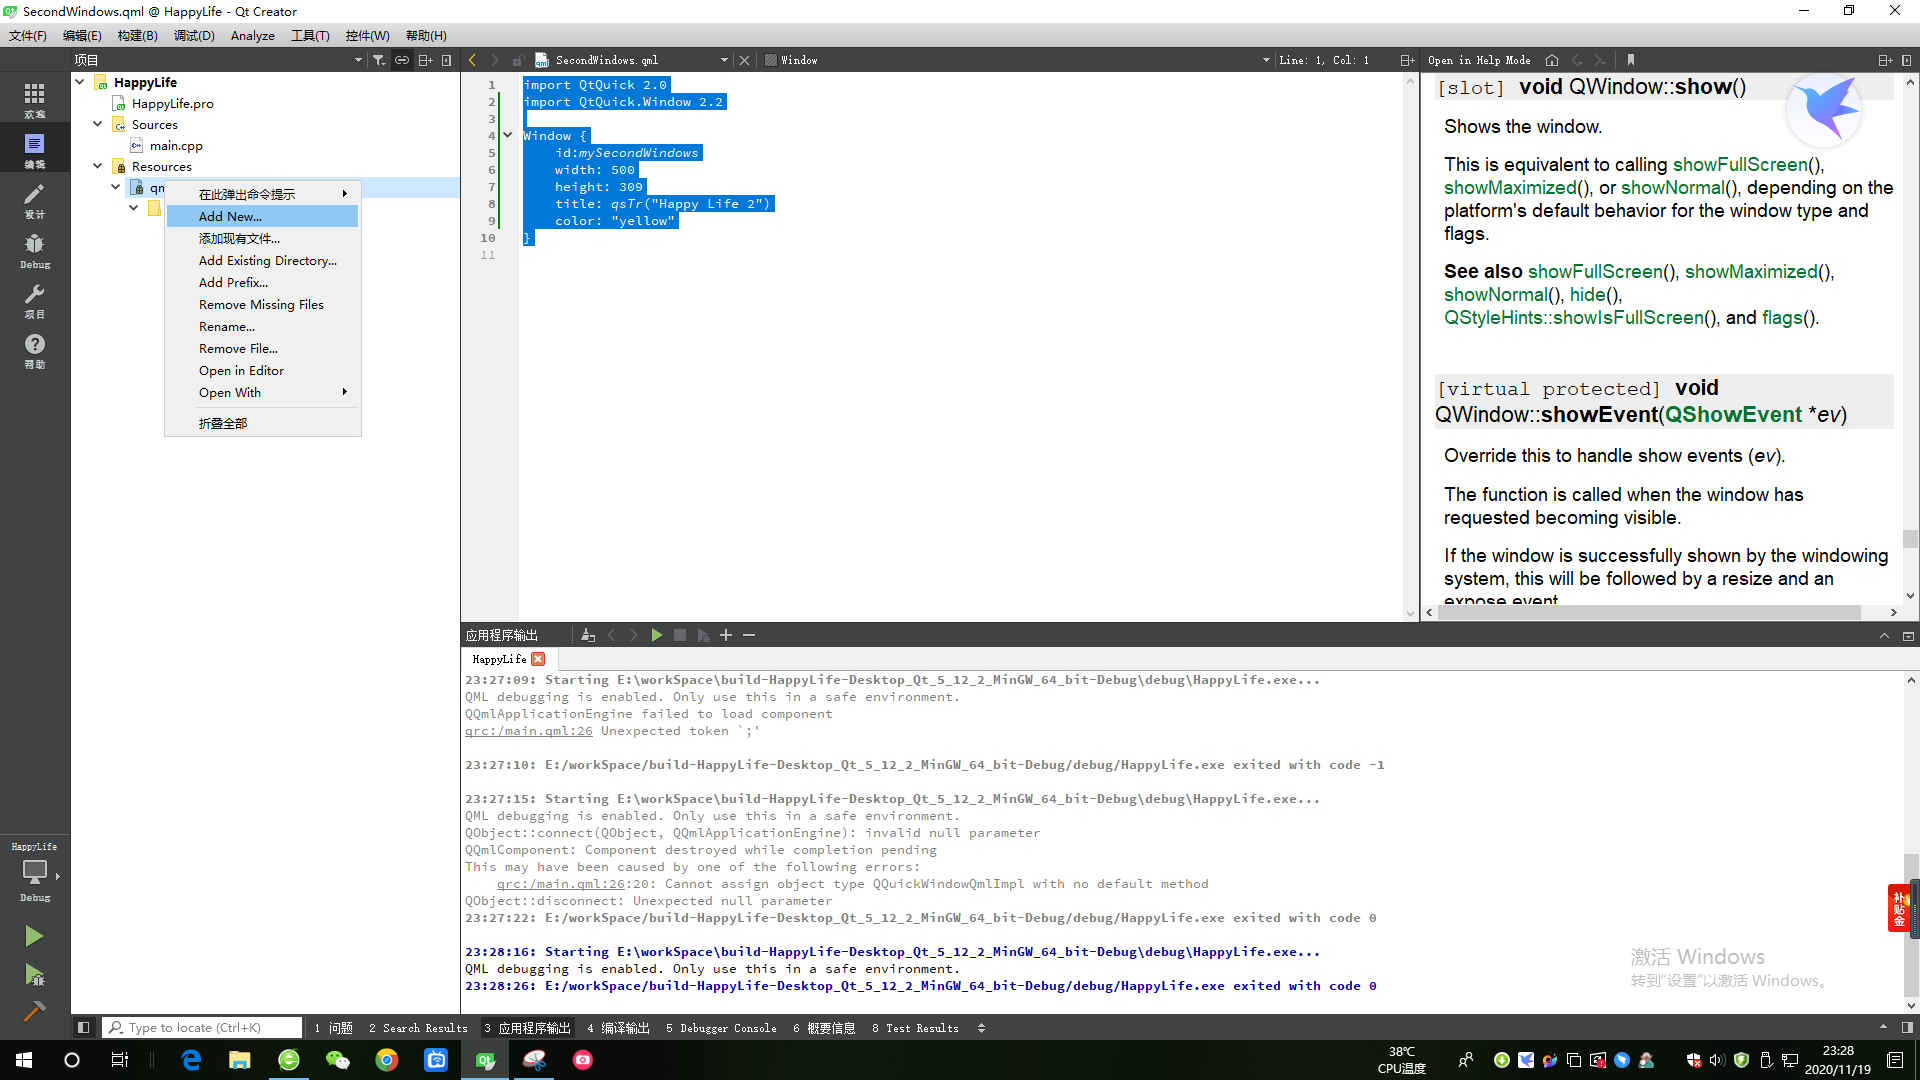This screenshot has width=1920, height=1080.
Task: Select Add New... in context menu
Action: (x=230, y=216)
